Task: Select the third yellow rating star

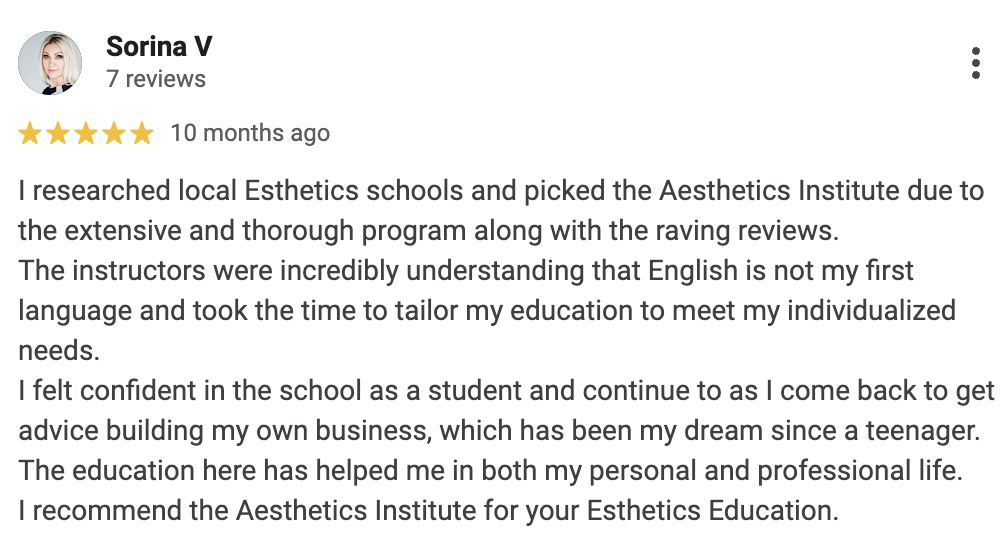Action: 86,134
